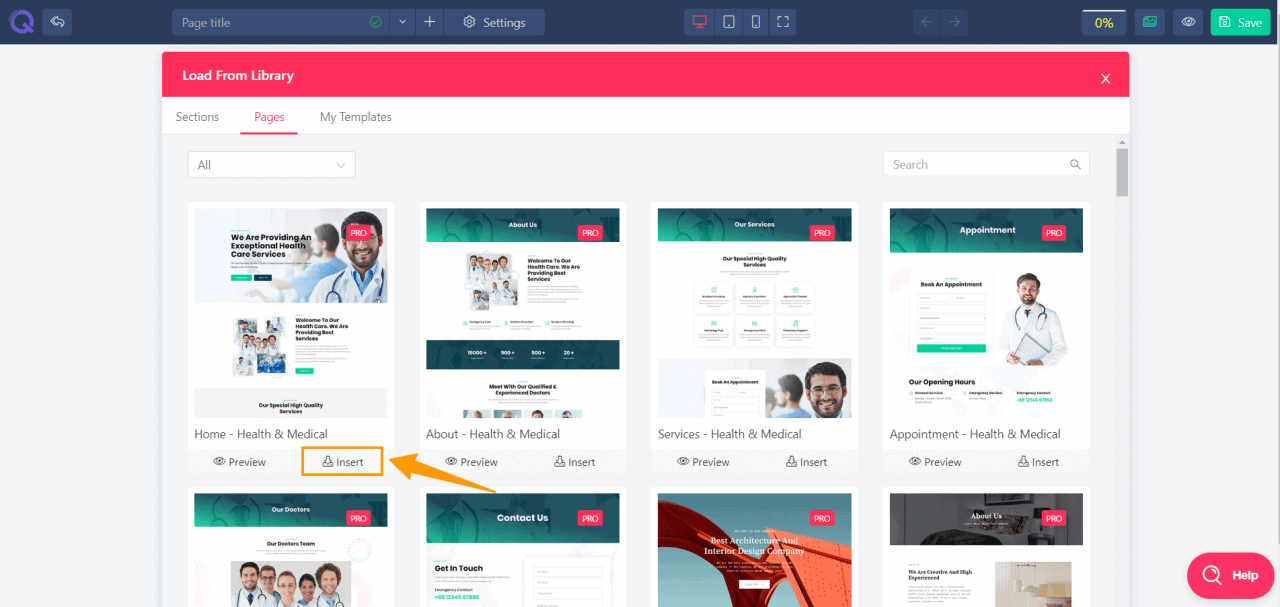This screenshot has width=1280, height=607.
Task: Open Appointment - Health & Medical thumbnail
Action: tap(986, 313)
